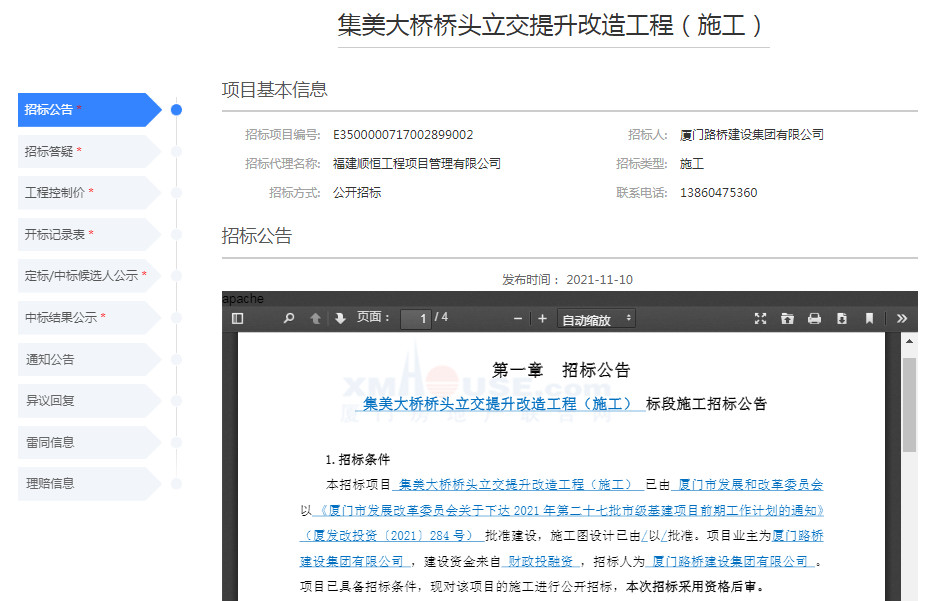
Task: Open a file in PDF viewer
Action: coord(787,319)
